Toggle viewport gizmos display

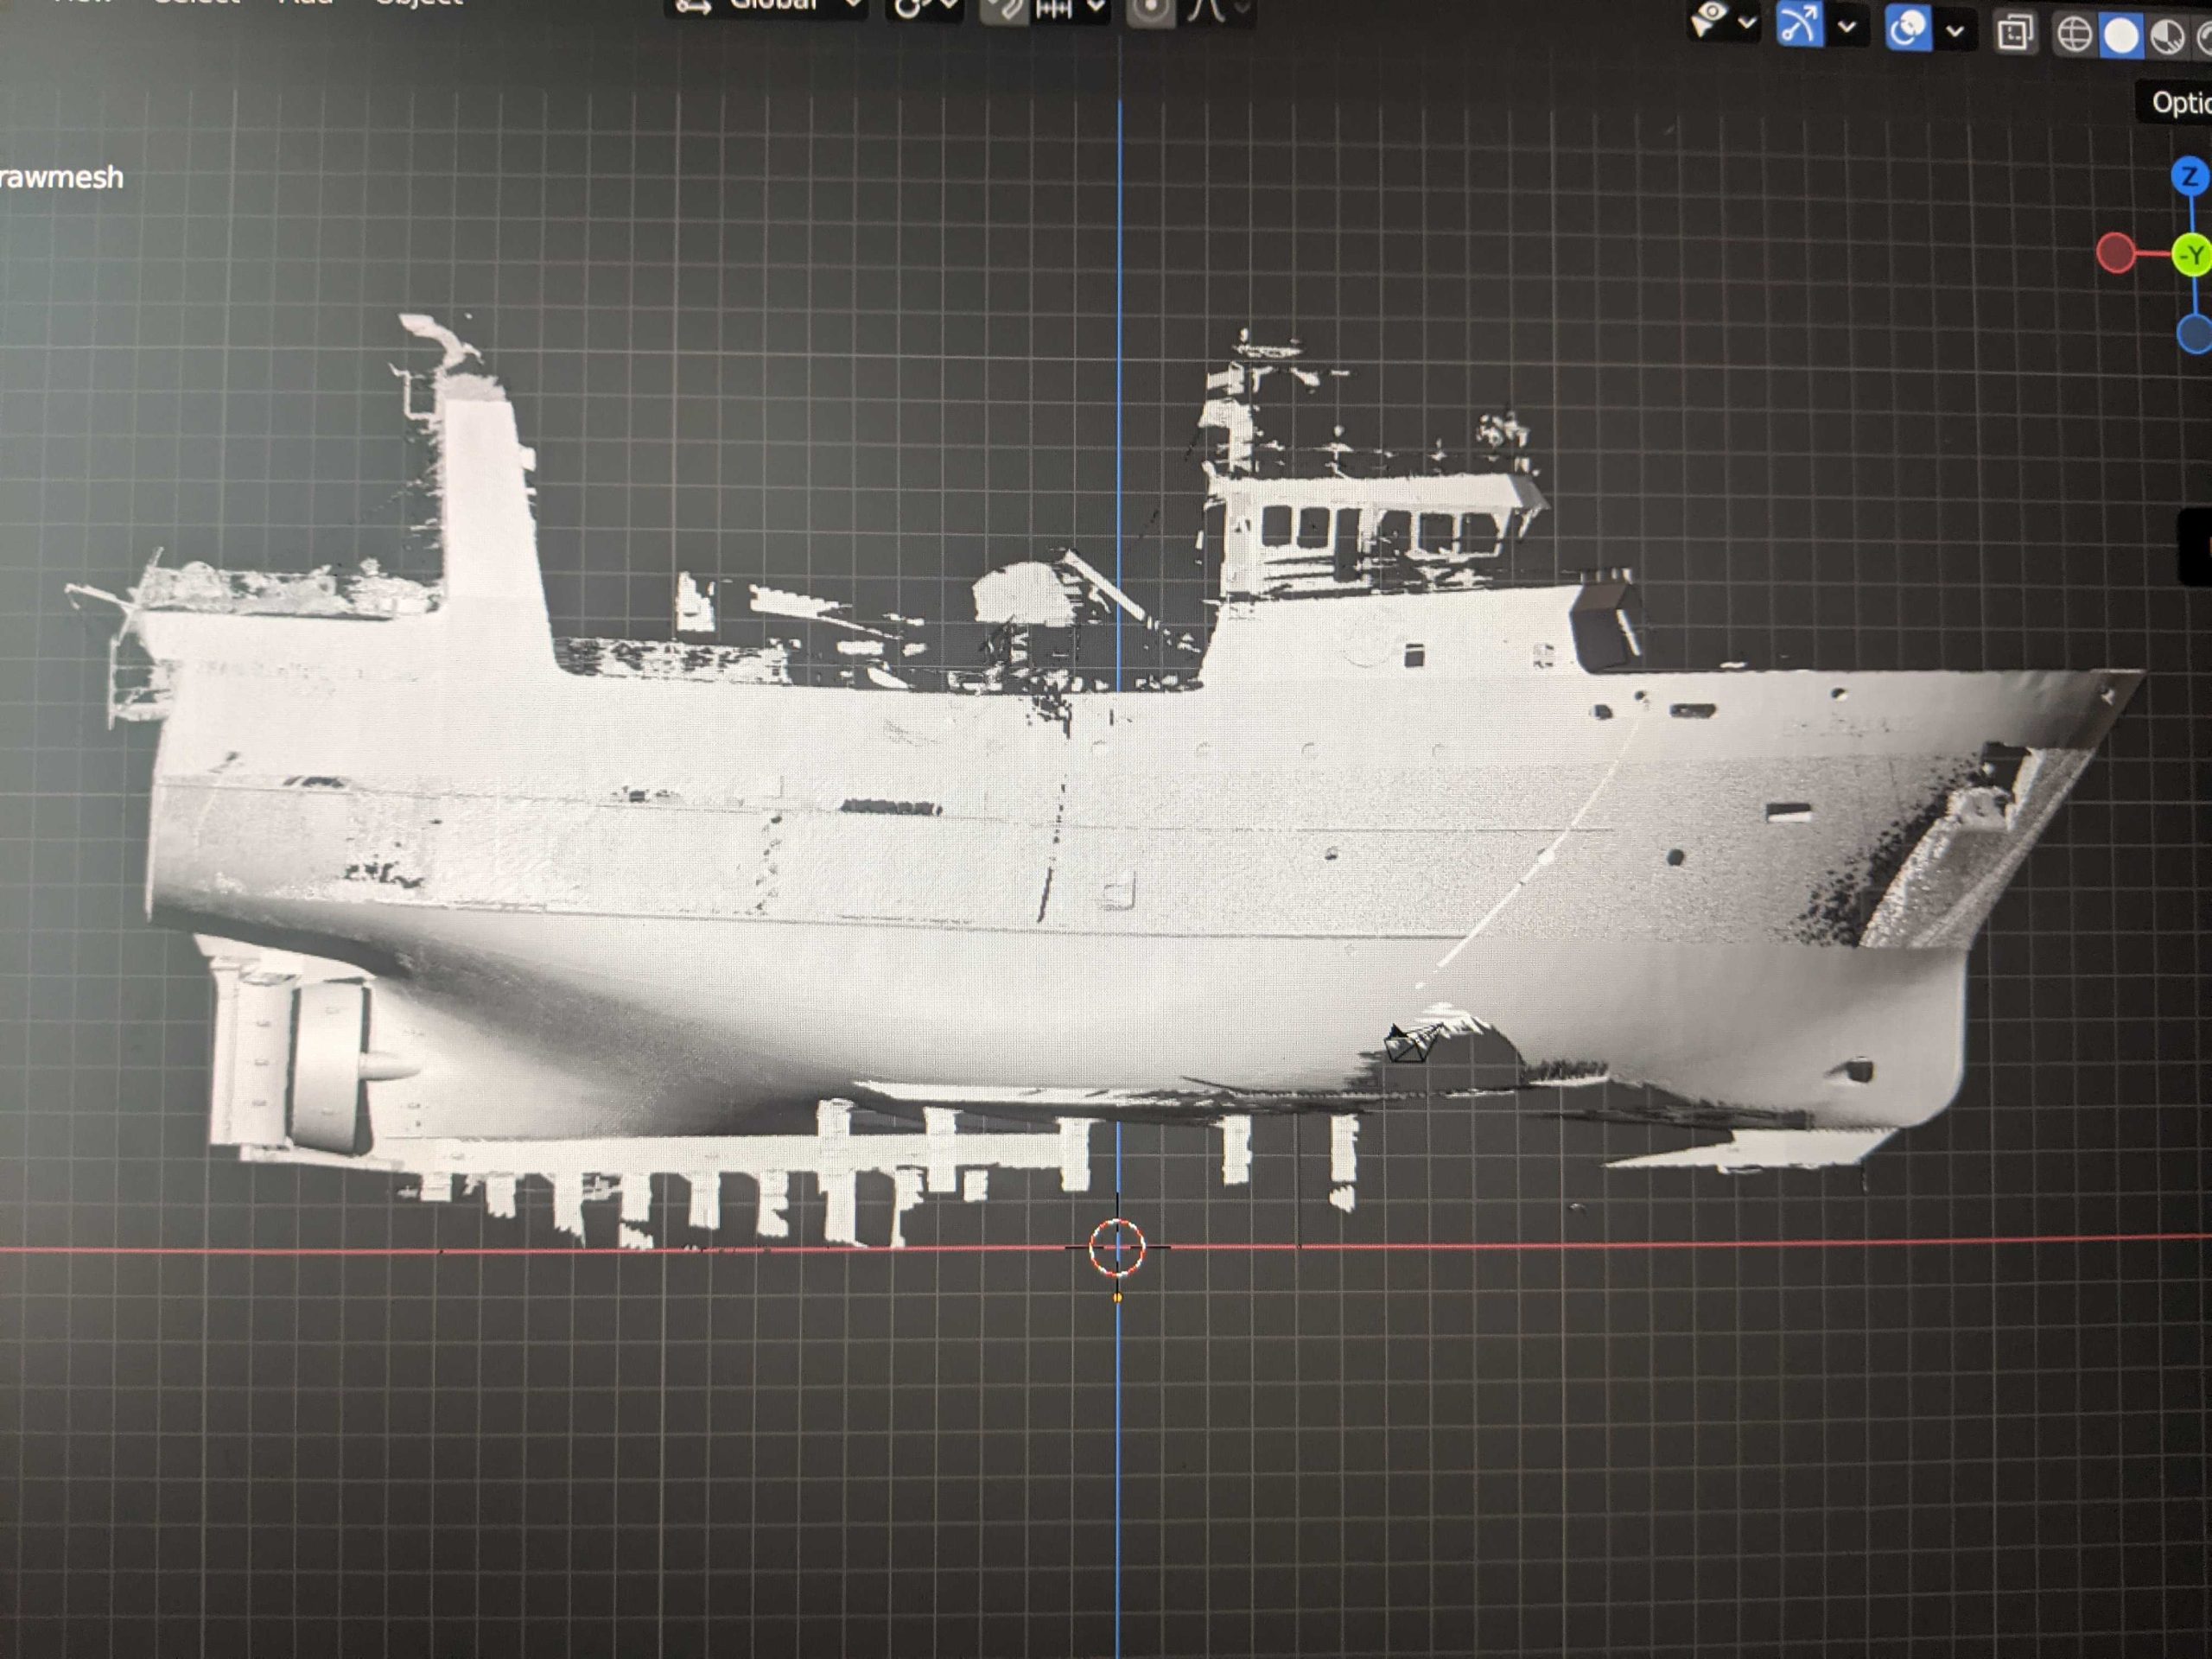[1798, 25]
